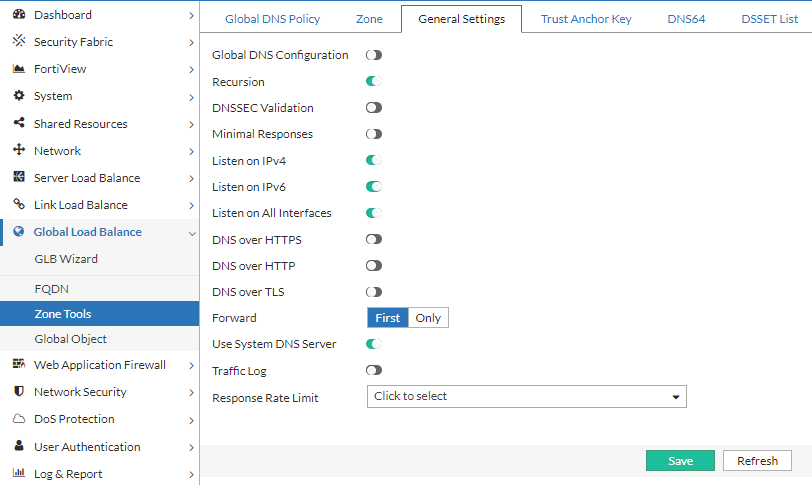Click the Refresh button
The width and height of the screenshot is (812, 485).
click(757, 461)
